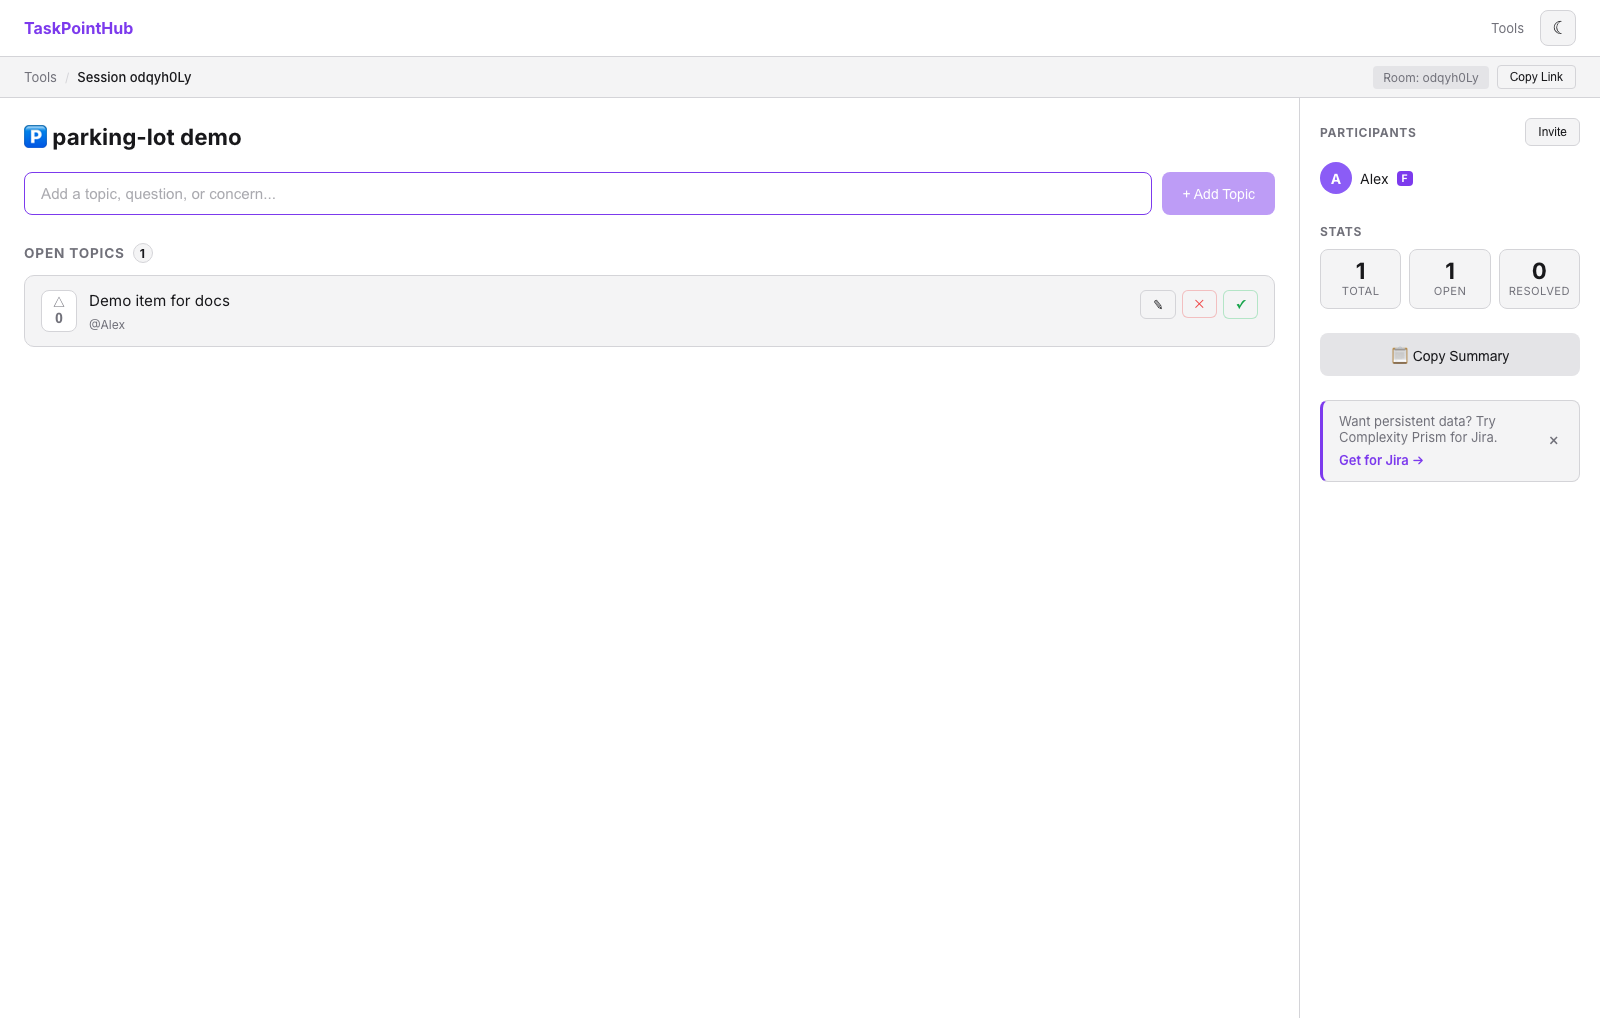The image size is (1600, 1018).
Task: Open the TaskPointHub home logo
Action: point(78,28)
